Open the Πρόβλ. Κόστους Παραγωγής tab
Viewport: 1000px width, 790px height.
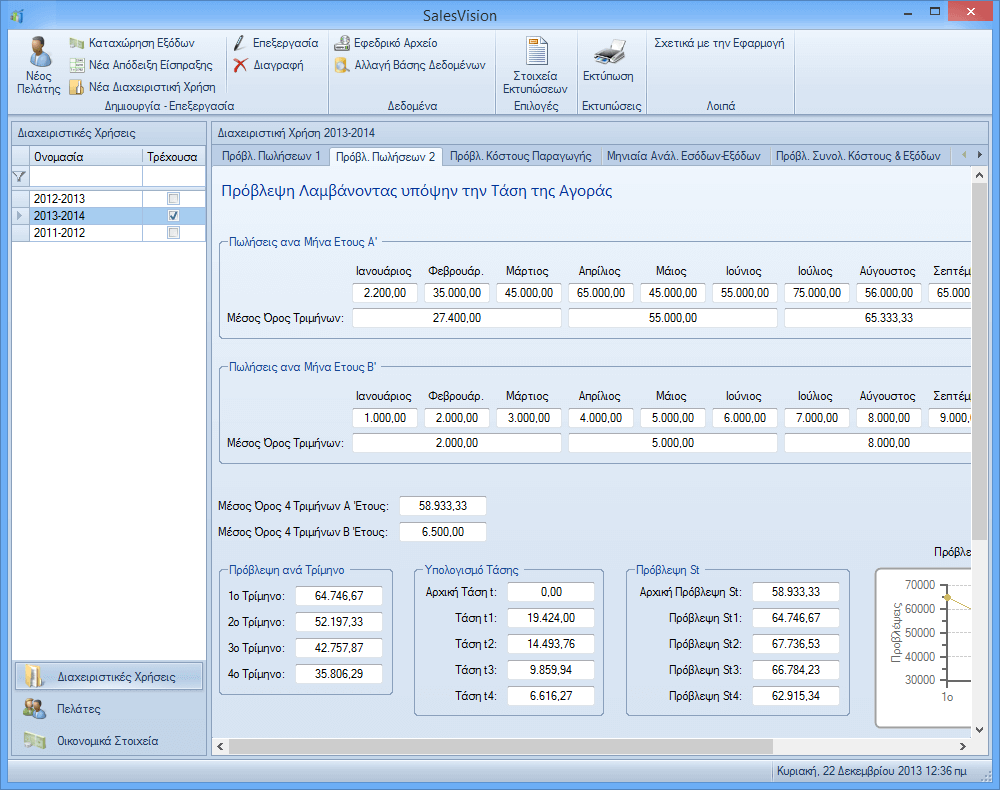pyautogui.click(x=520, y=156)
